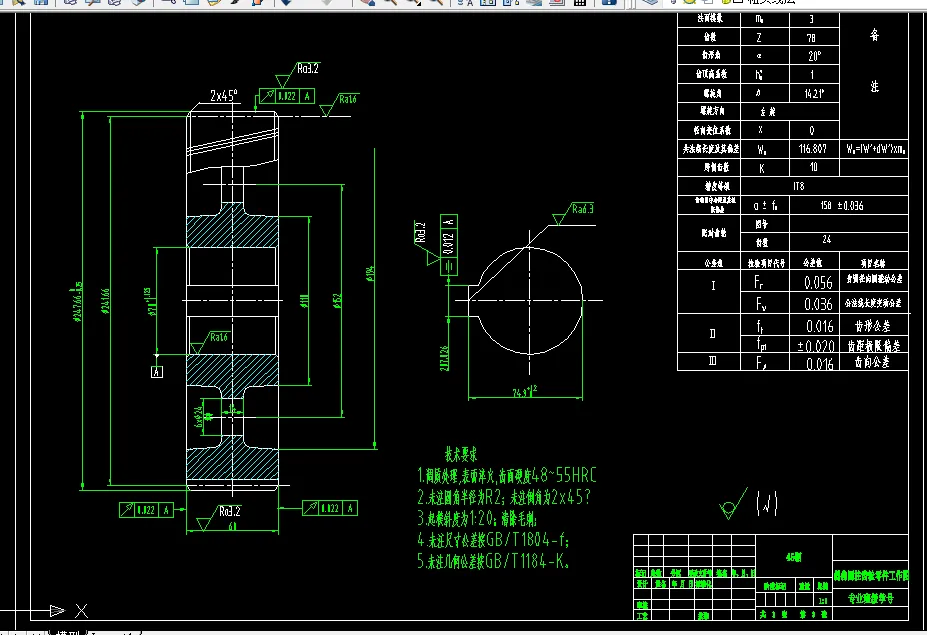Image resolution: width=927 pixels, height=635 pixels.
Task: Pick the φ241.66 diameter dimension
Action: (106, 300)
